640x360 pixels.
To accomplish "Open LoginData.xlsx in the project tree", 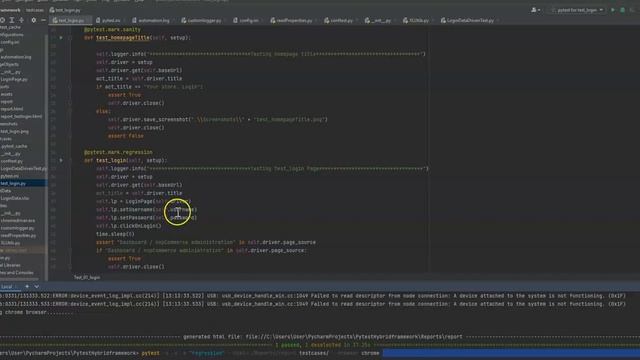I will 15,198.
